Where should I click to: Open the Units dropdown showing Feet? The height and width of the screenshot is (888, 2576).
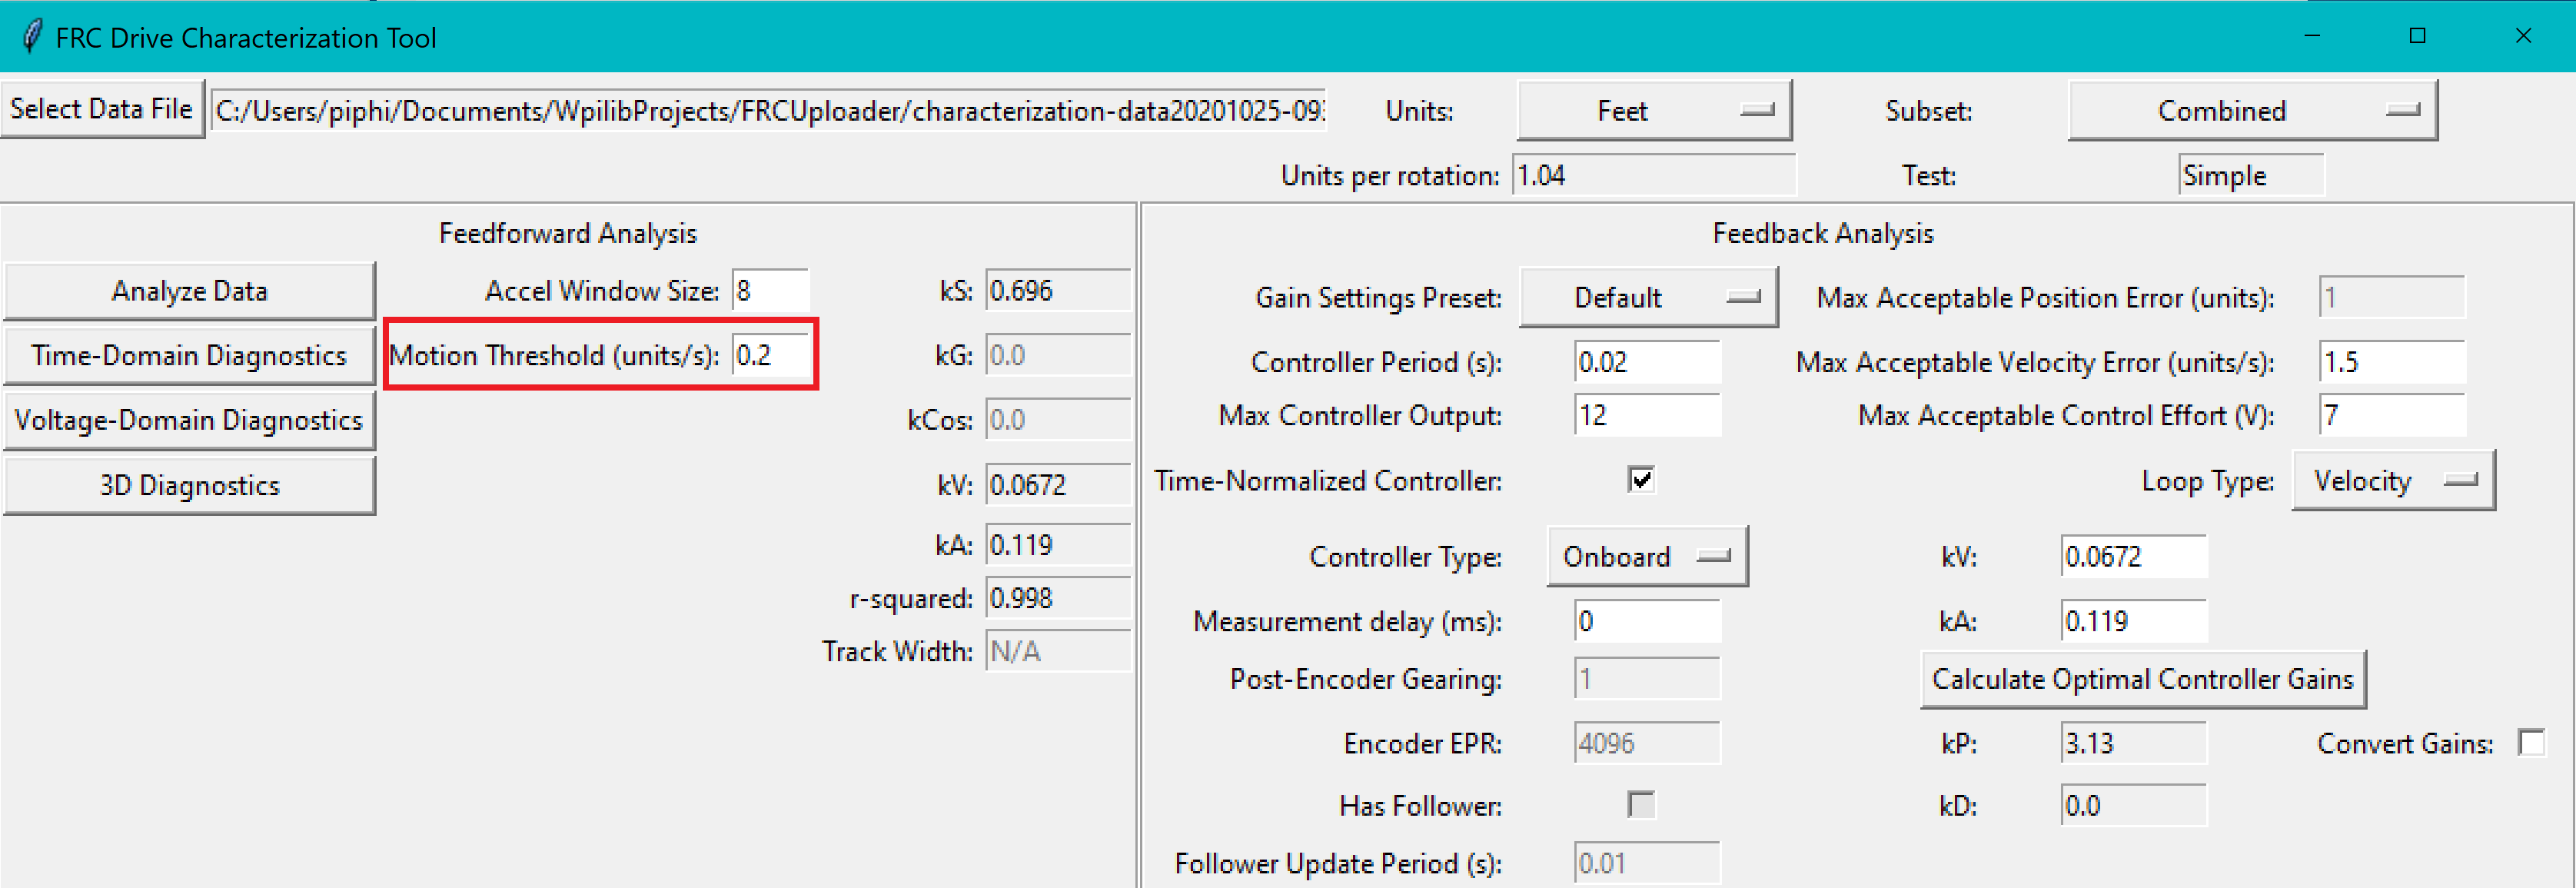coord(1654,111)
